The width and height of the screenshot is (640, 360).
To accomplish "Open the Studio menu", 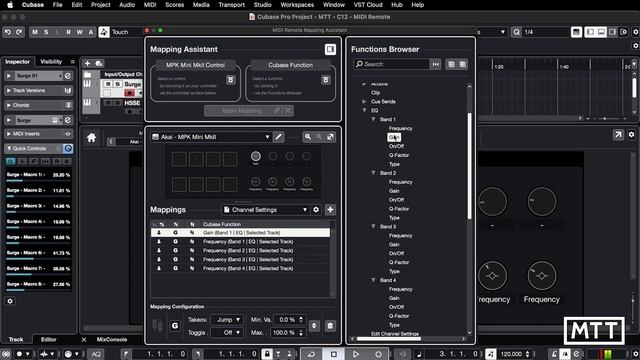I will (x=262, y=5).
